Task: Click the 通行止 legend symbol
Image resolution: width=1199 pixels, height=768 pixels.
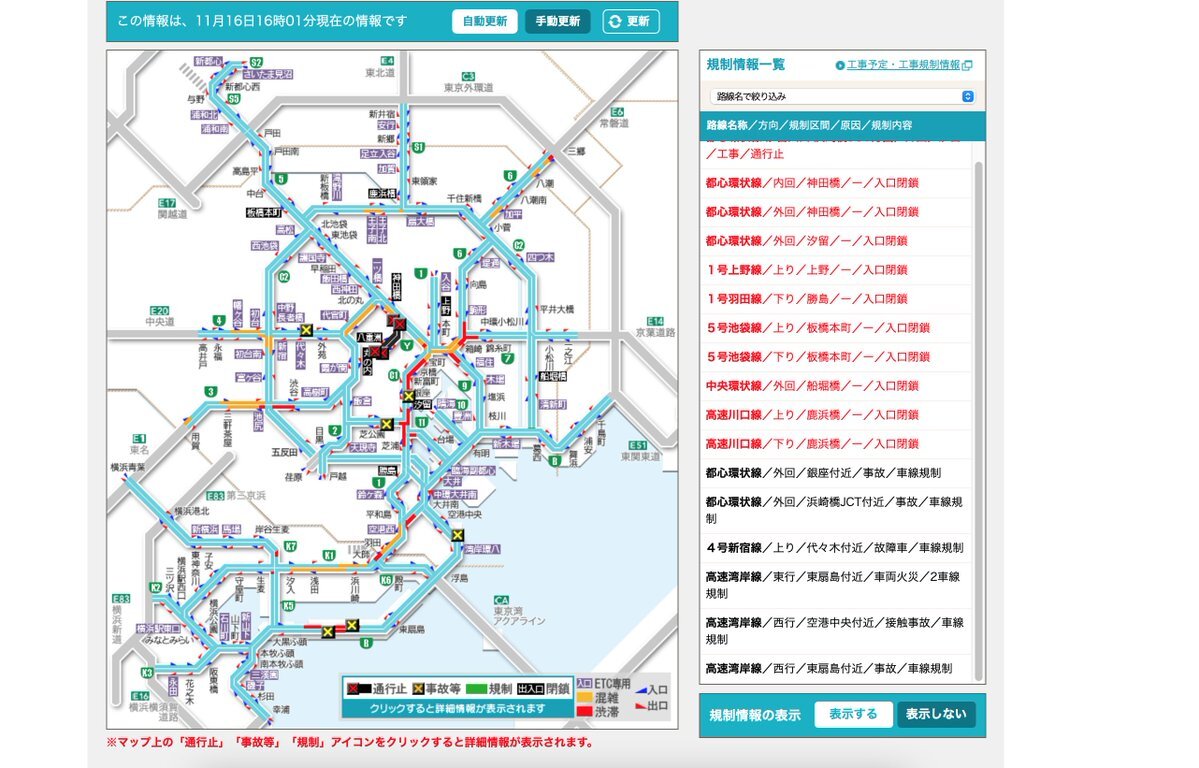Action: coord(359,688)
